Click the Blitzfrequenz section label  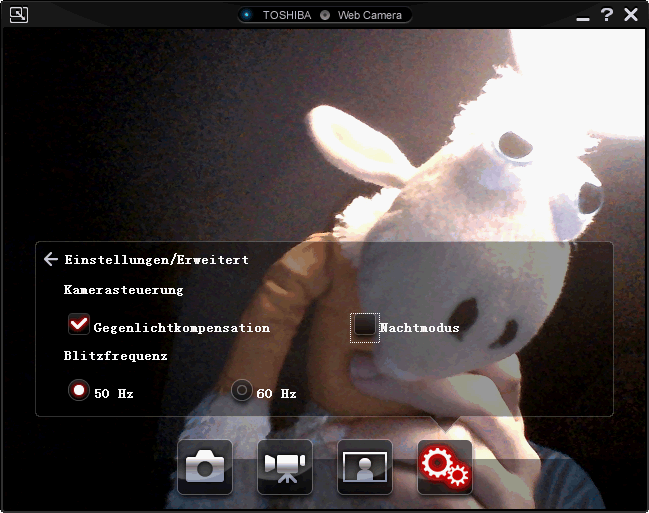coord(115,356)
